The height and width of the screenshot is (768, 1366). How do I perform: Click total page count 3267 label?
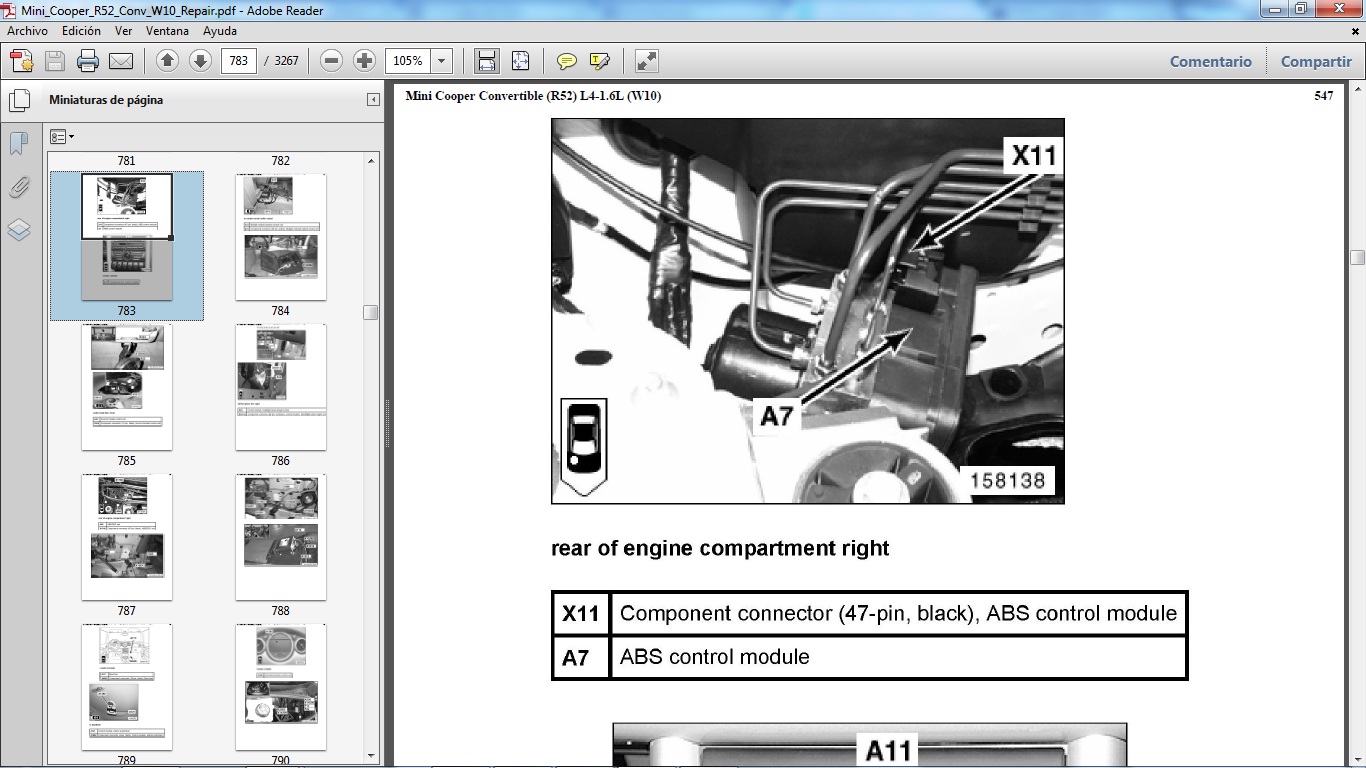pyautogui.click(x=287, y=61)
